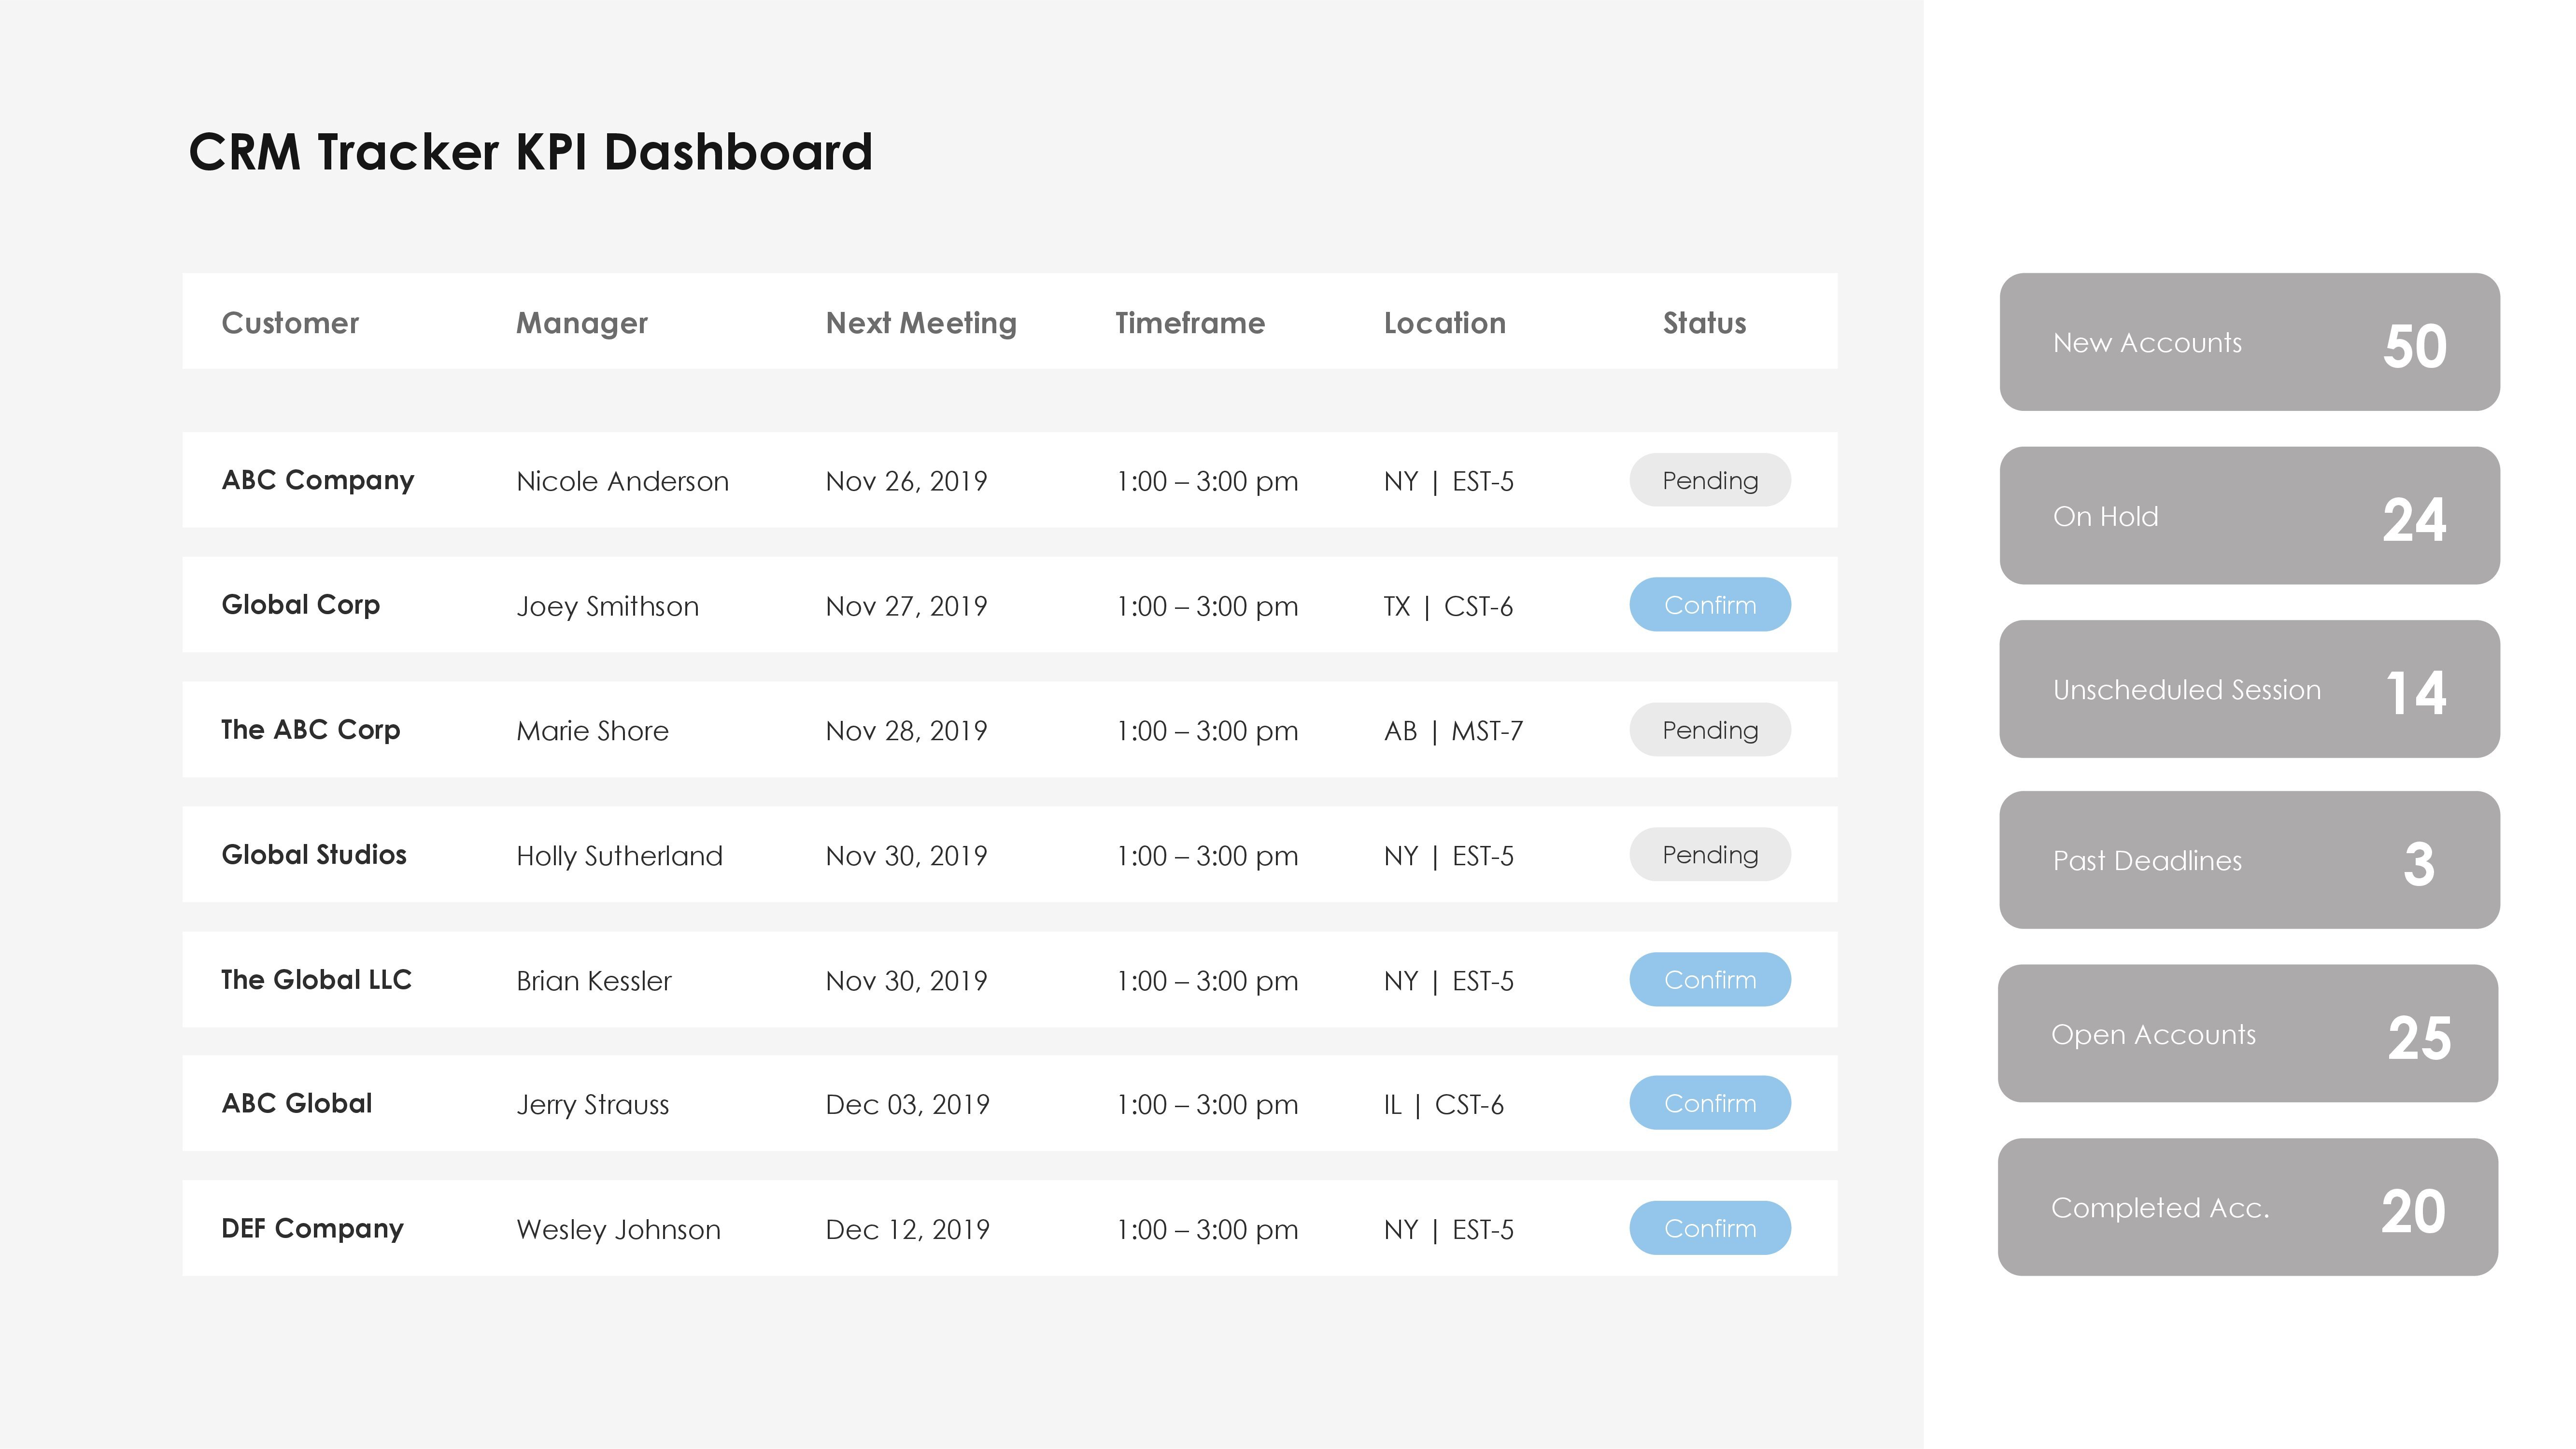Click the Location column header

[x=1445, y=323]
